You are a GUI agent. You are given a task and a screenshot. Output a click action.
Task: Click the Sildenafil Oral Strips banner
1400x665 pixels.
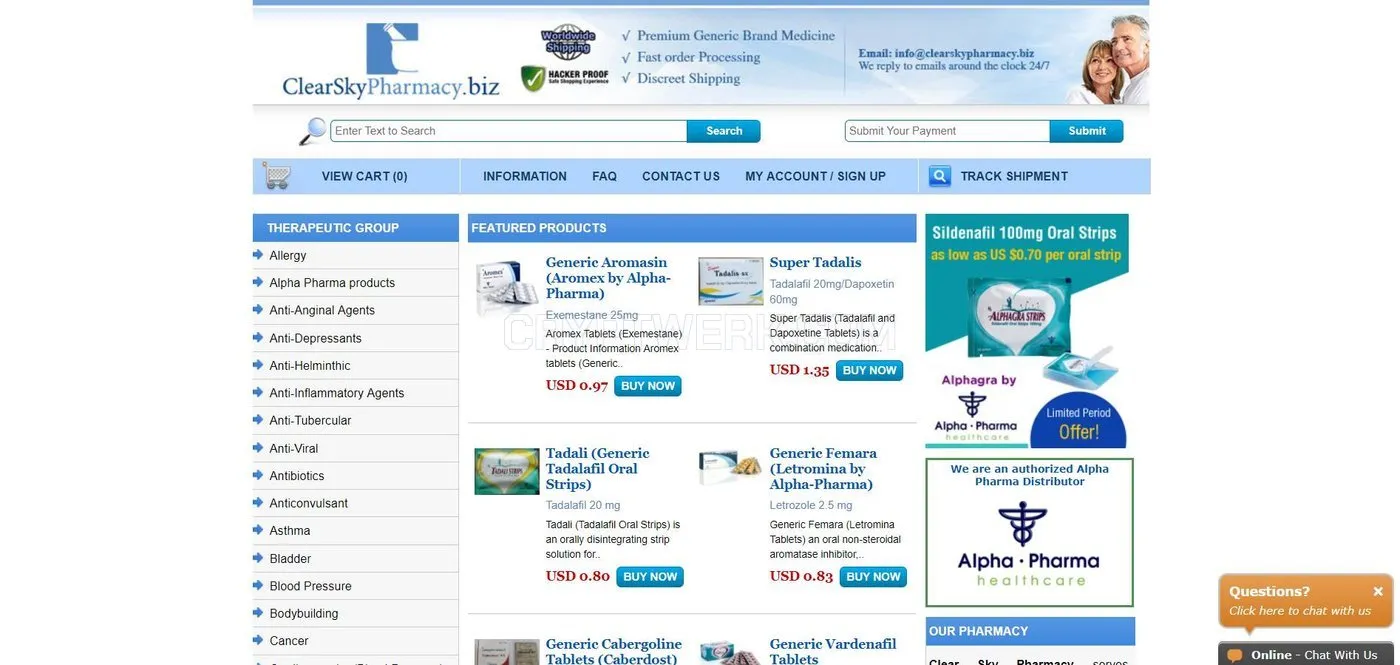click(1027, 331)
